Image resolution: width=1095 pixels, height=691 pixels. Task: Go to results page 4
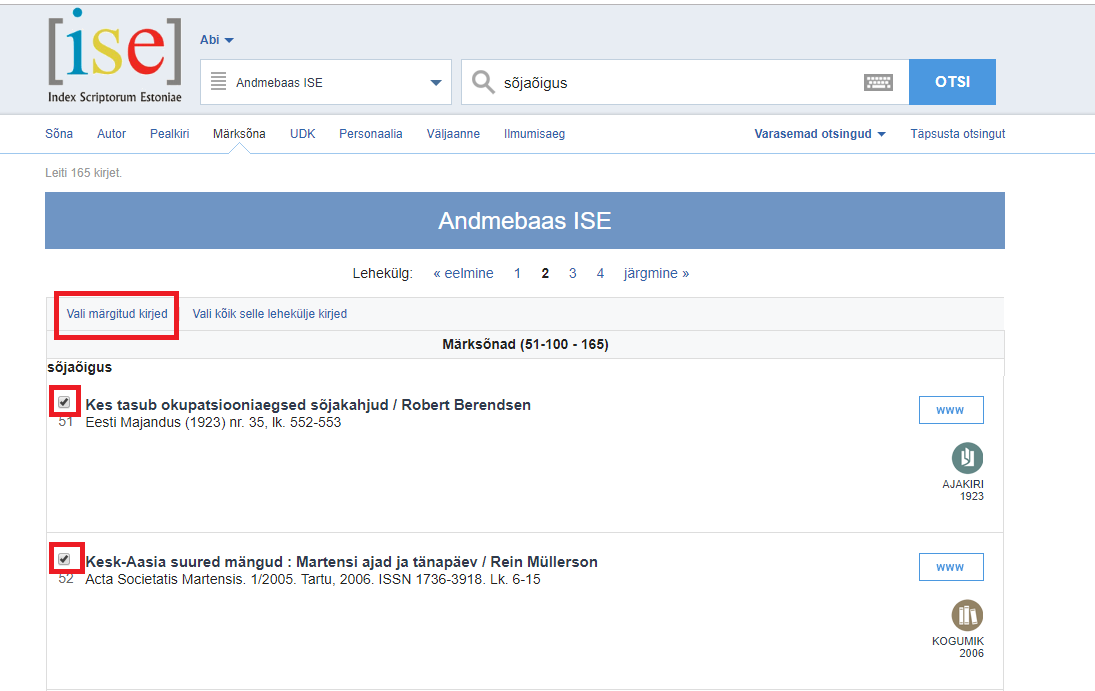[x=600, y=273]
